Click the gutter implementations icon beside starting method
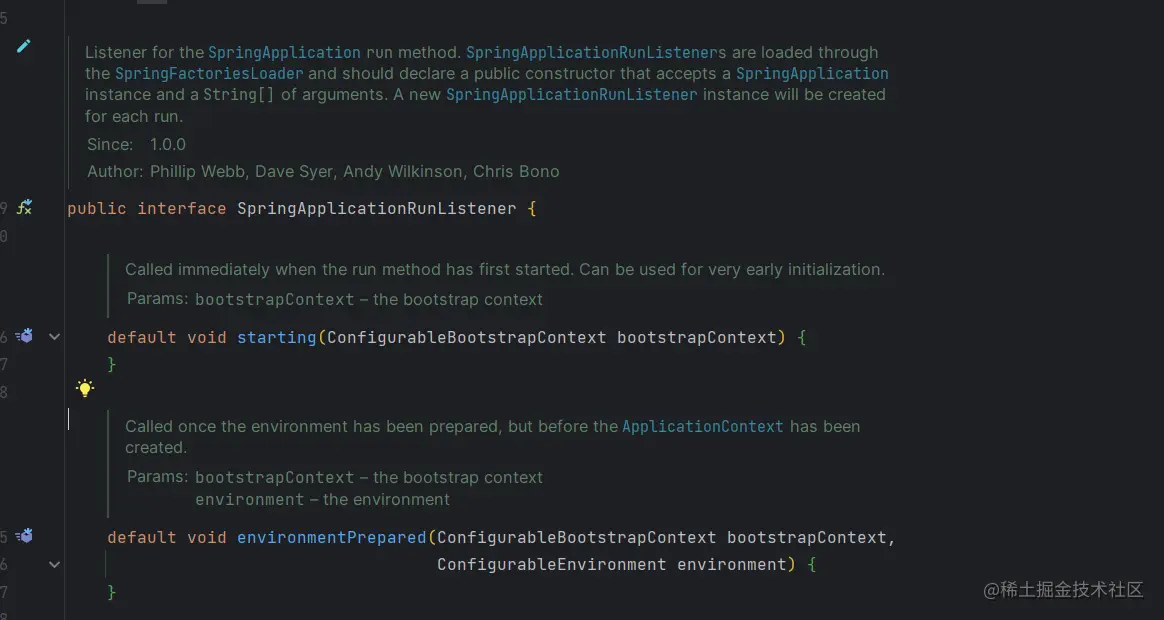Screen dimensions: 1164x620 click(24, 336)
